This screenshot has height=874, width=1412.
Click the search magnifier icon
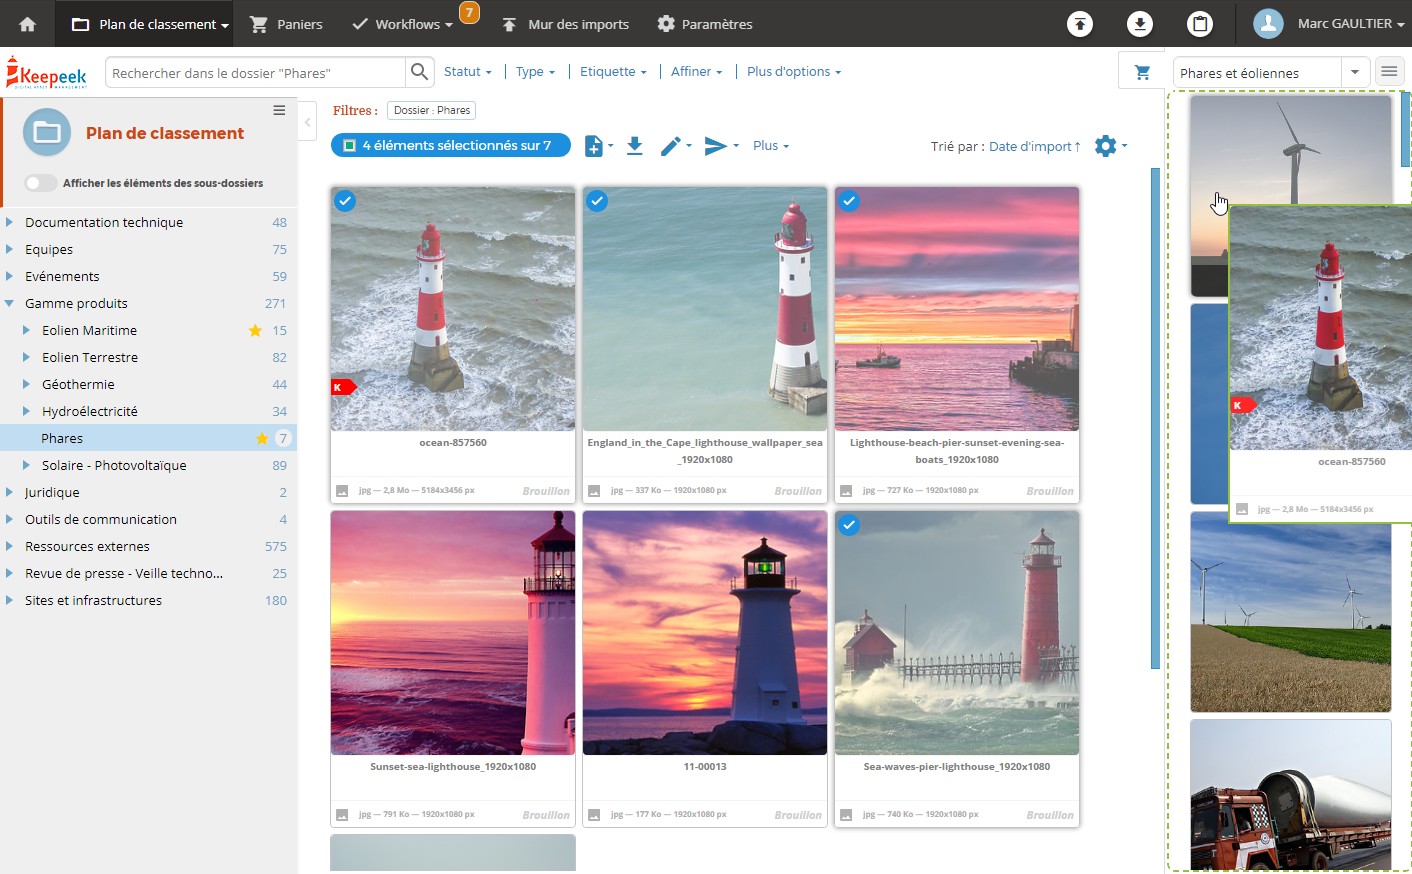click(x=419, y=72)
